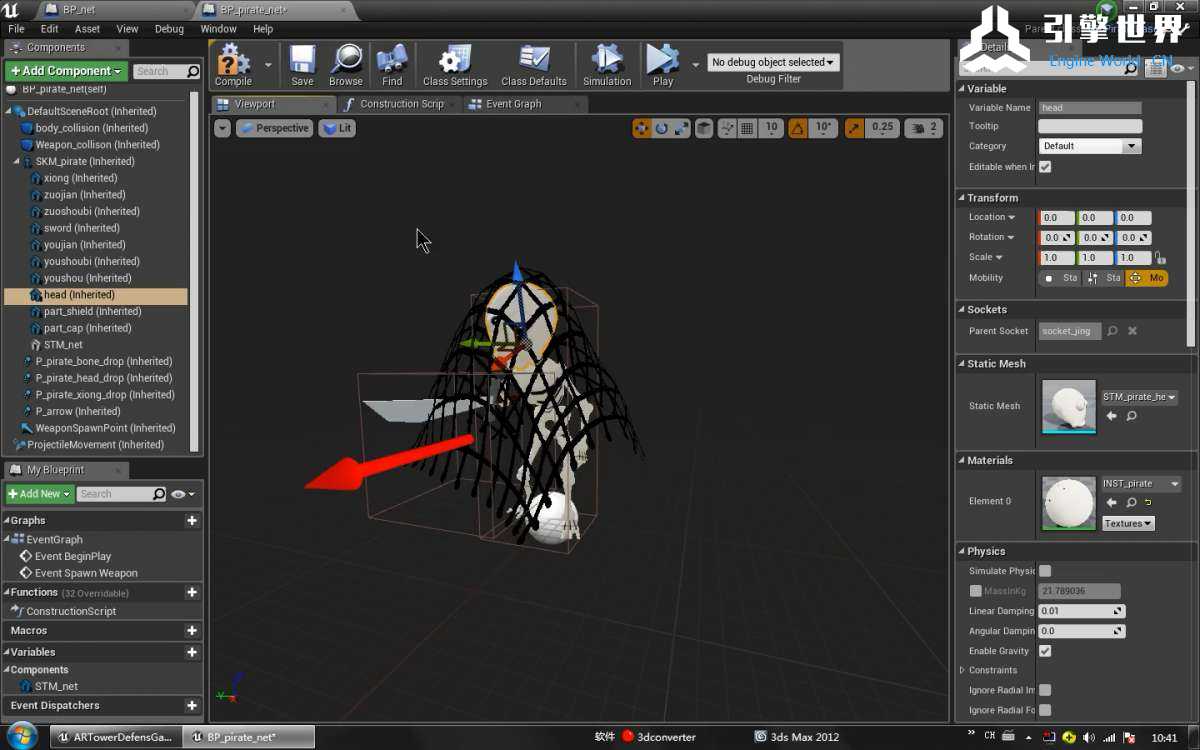Open the Category Default dropdown

[x=1089, y=146]
